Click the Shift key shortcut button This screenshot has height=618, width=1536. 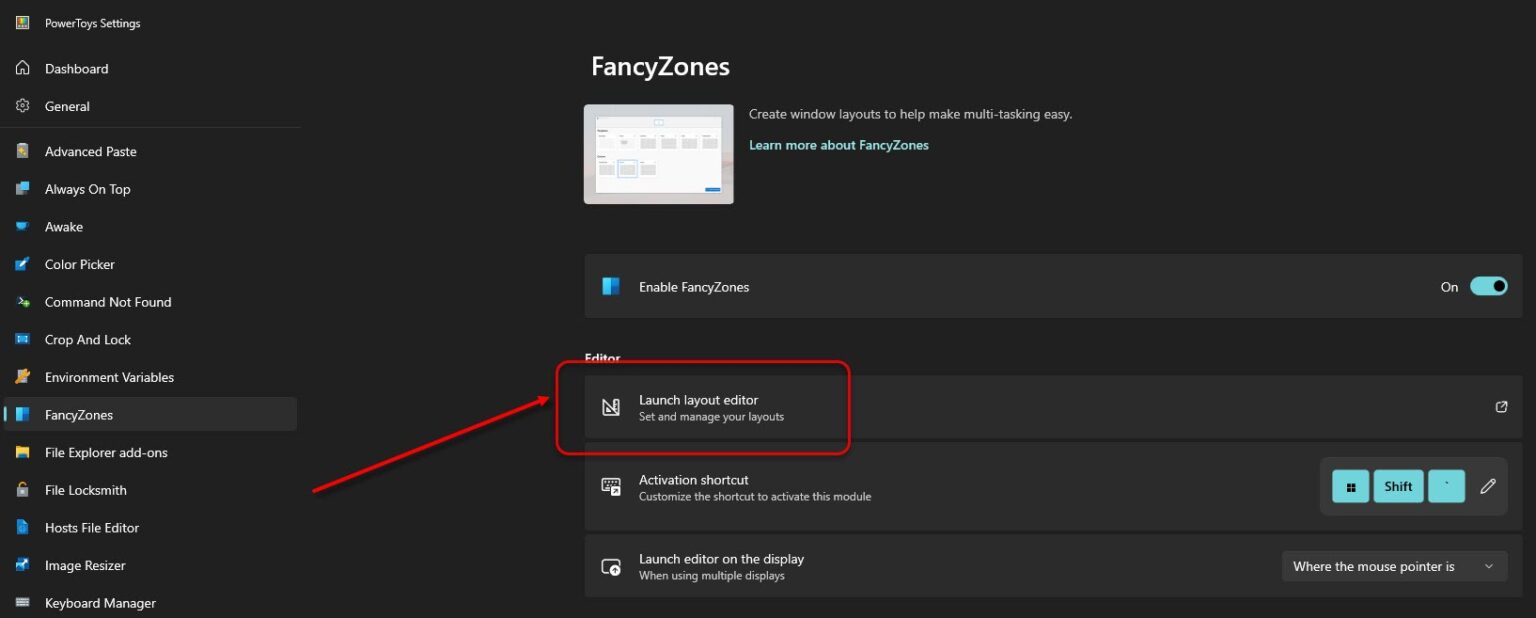click(1398, 486)
